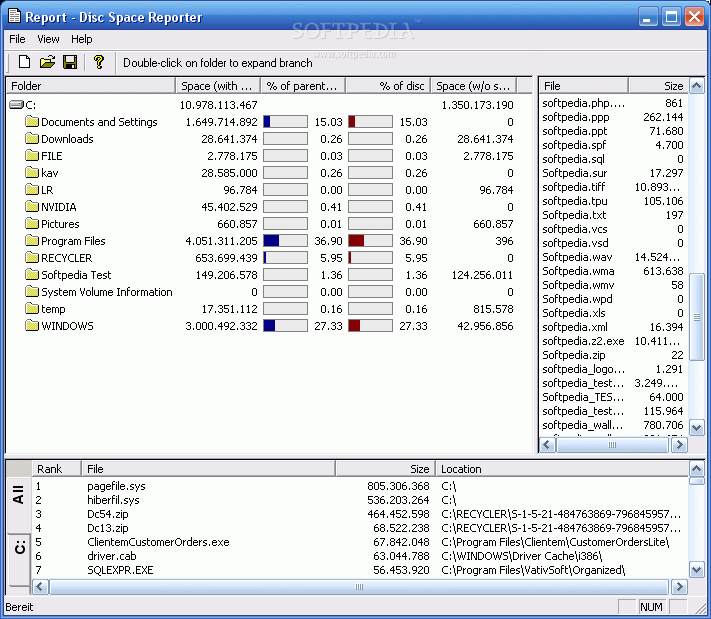Screen dimensions: 711x619
Task: Select pagefile.sys in ranking list
Action: coord(116,486)
